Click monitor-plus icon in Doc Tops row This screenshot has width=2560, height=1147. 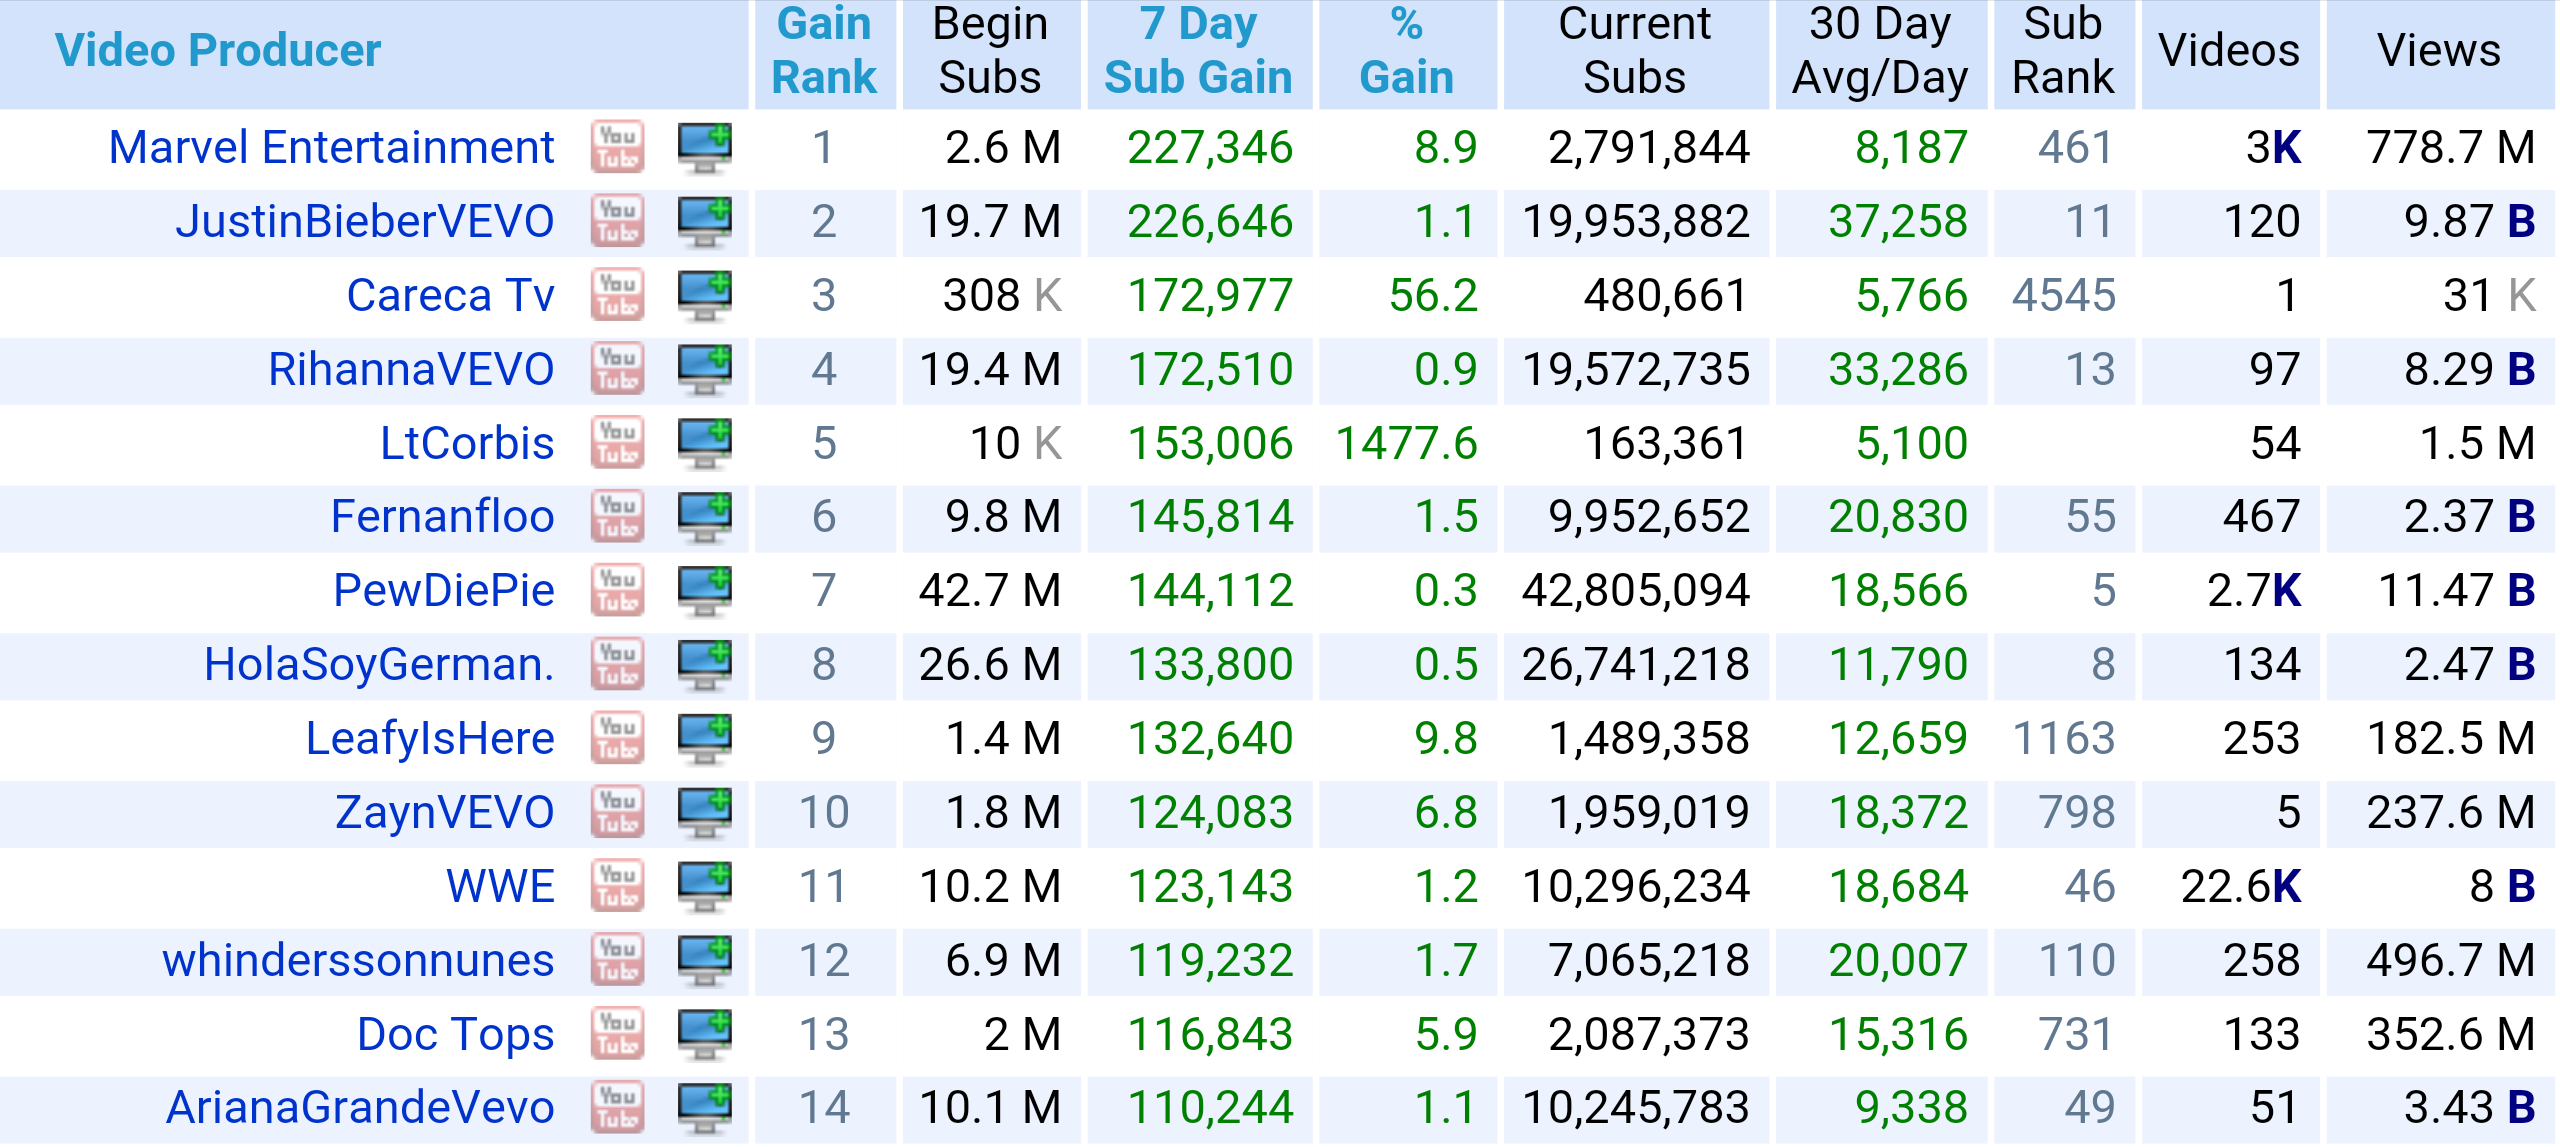pos(704,1034)
